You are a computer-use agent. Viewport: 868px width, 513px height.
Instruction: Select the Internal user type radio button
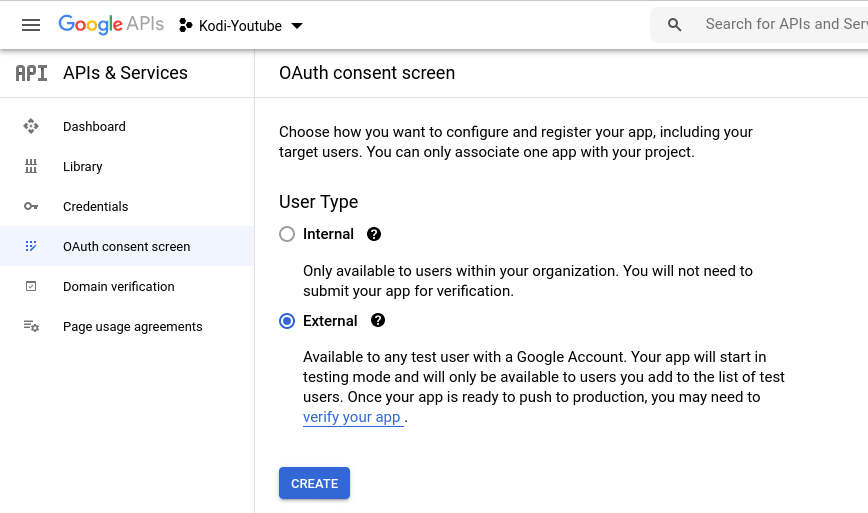[287, 234]
